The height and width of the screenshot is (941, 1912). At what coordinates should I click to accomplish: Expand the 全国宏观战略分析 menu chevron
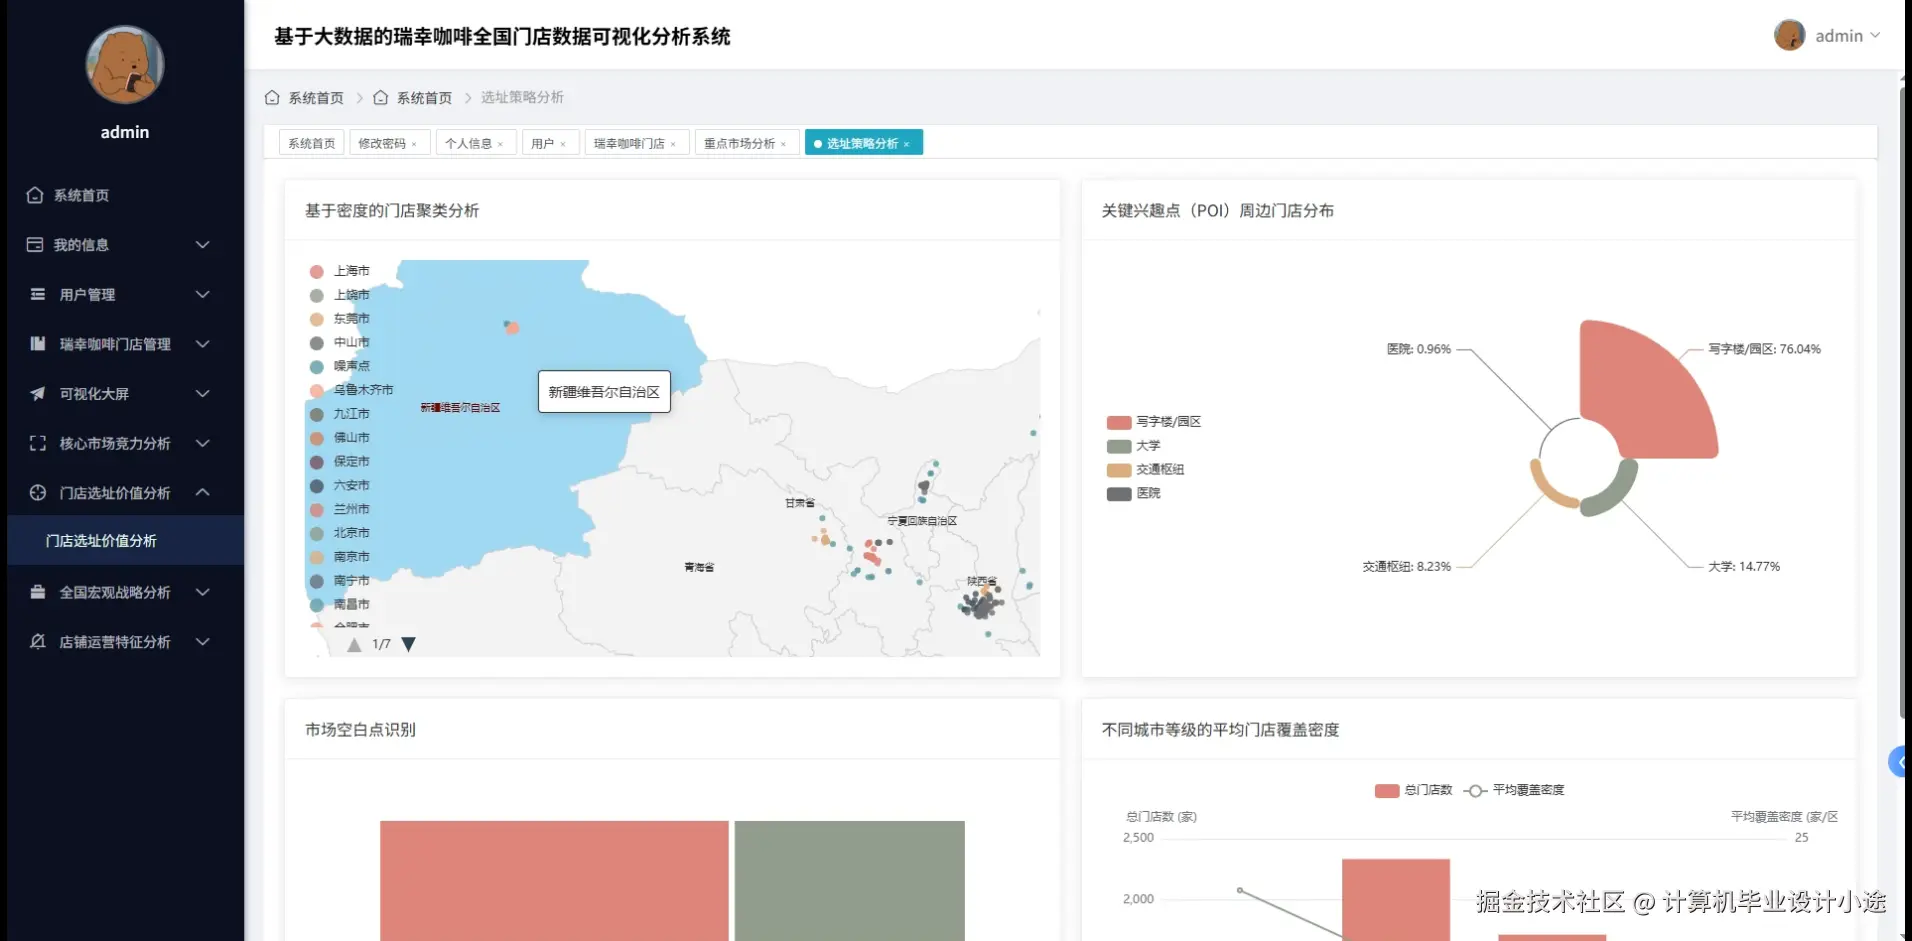coord(203,592)
